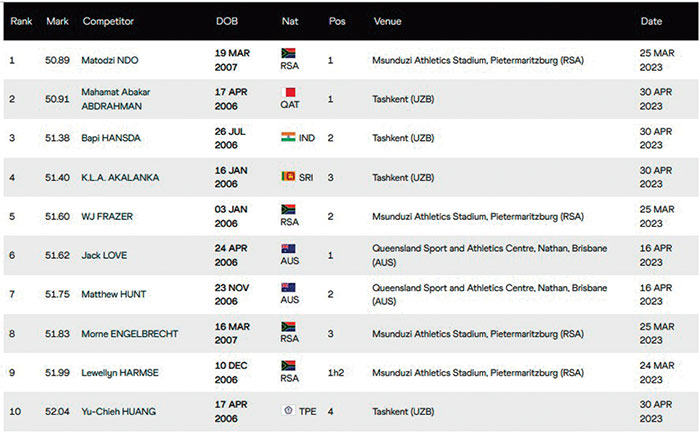Click Qatar flag beside ABDRAHMAN

pyautogui.click(x=288, y=90)
